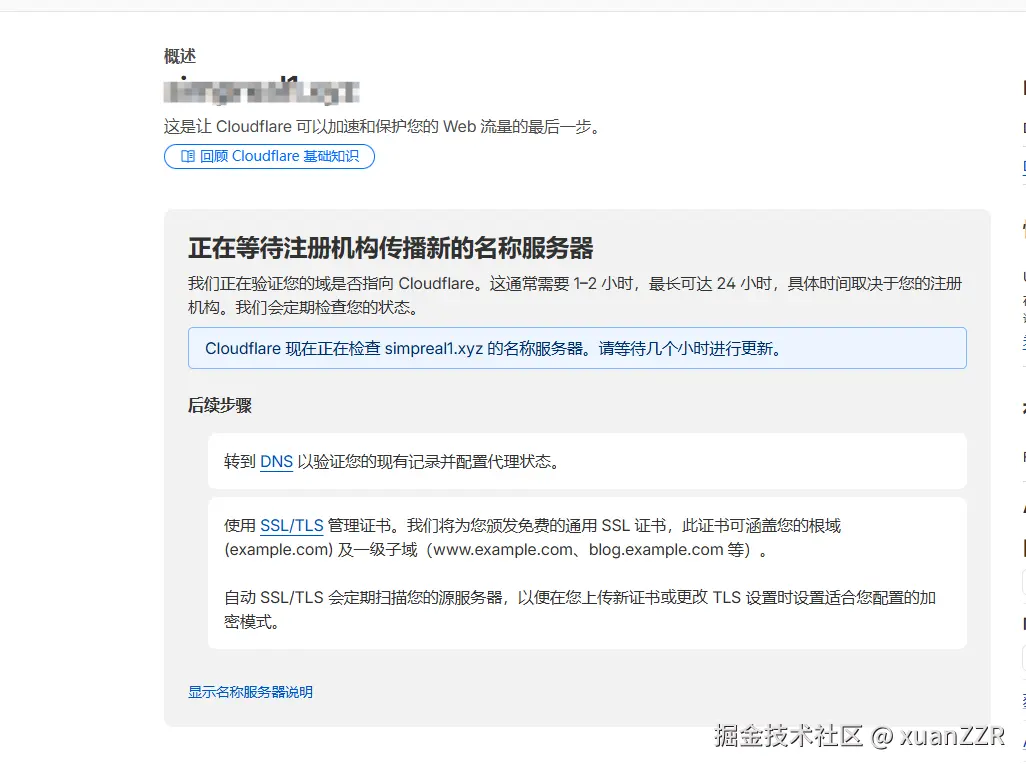Click book icon in 回顾 Cloudflare button

(x=188, y=156)
